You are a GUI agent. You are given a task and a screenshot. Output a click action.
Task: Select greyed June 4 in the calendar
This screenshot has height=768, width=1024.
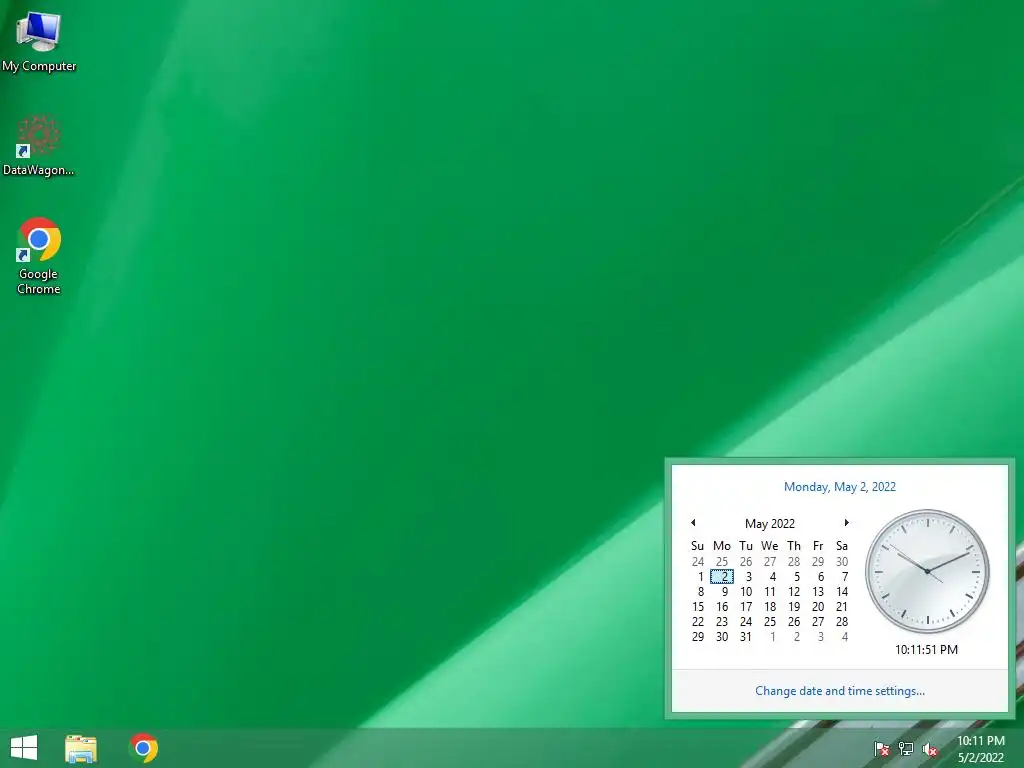click(x=842, y=637)
